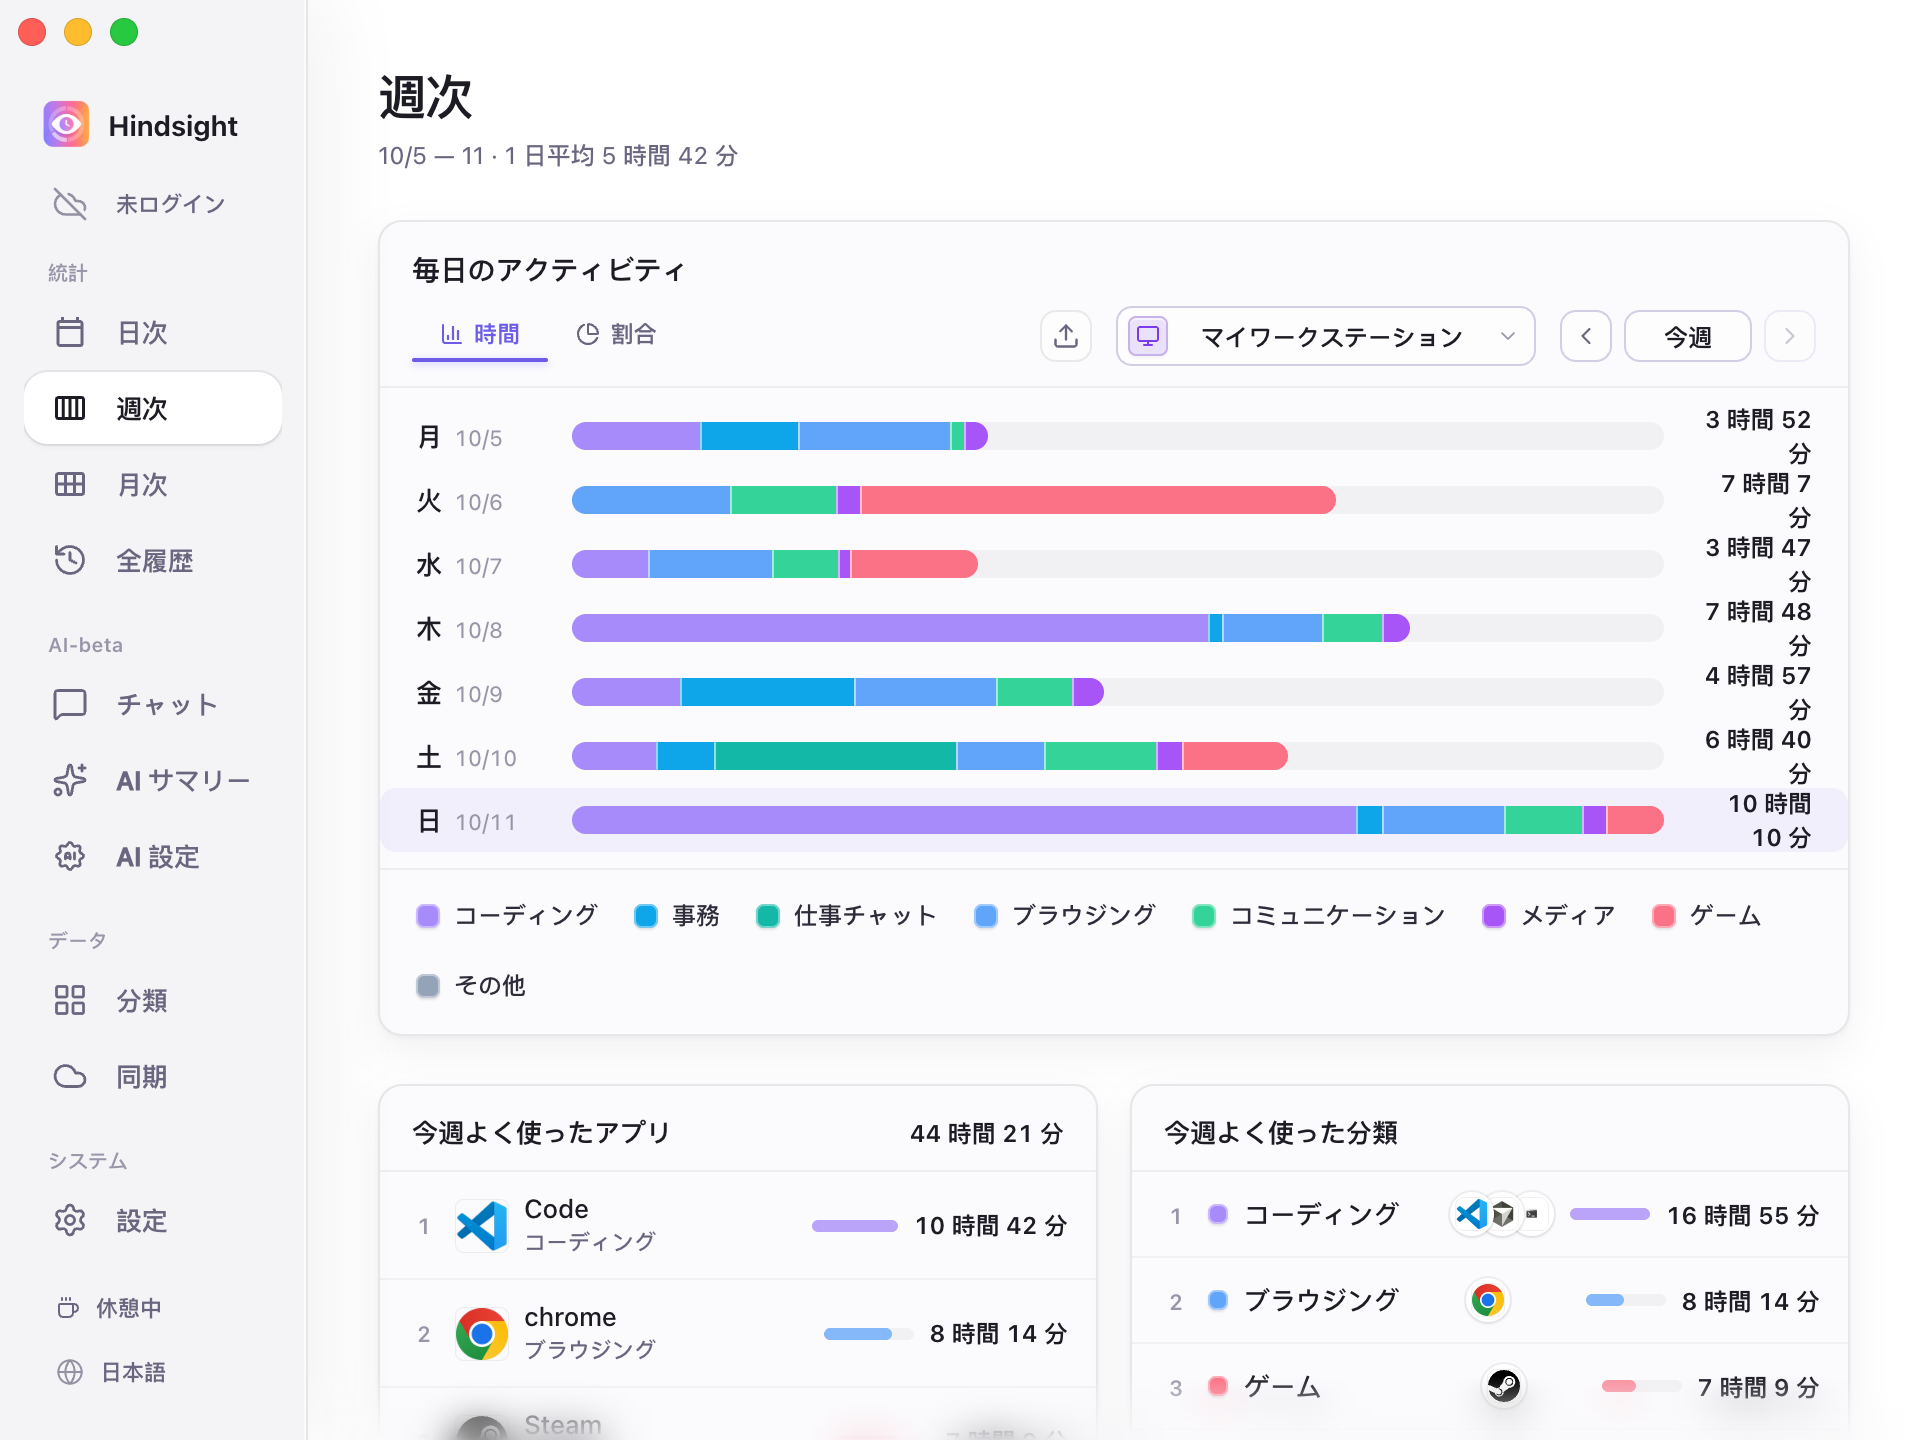Click the 分類 categories grid icon
The height and width of the screenshot is (1440, 1920).
[70, 1001]
